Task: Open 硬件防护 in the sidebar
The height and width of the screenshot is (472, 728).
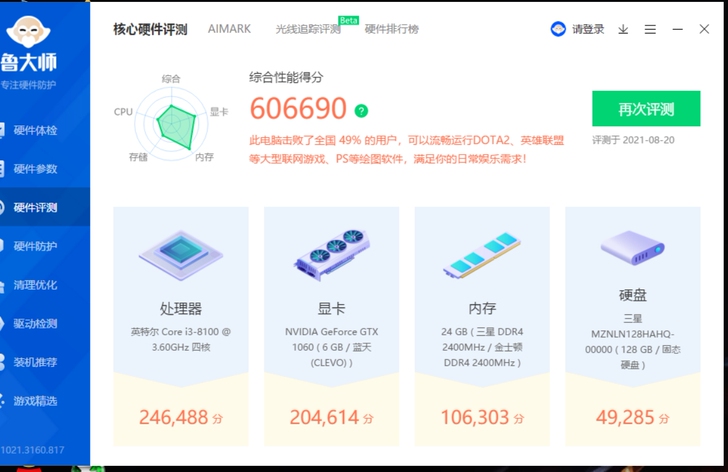Action: [35, 246]
